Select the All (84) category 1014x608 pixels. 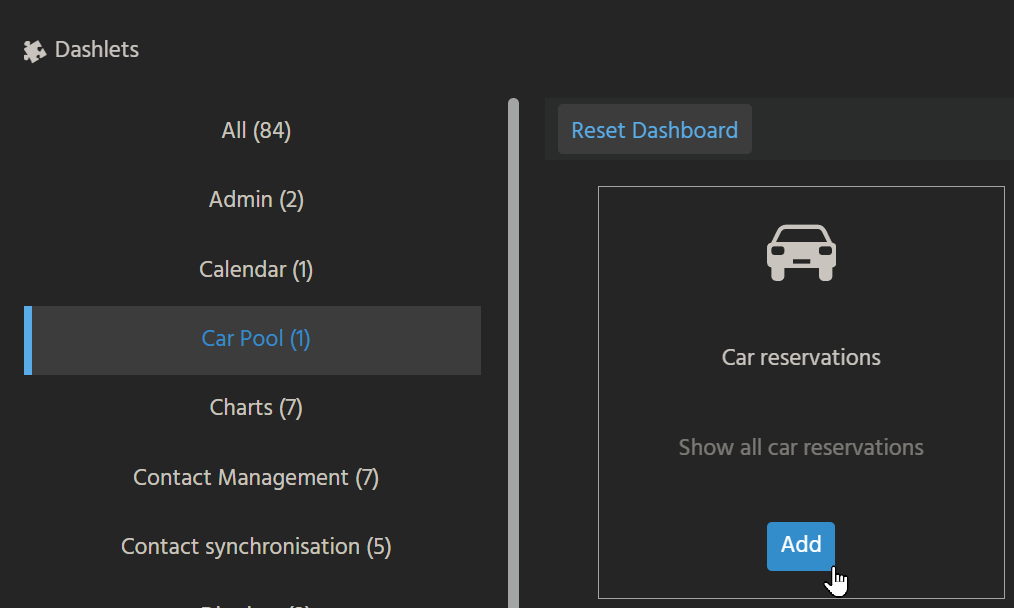[256, 131]
